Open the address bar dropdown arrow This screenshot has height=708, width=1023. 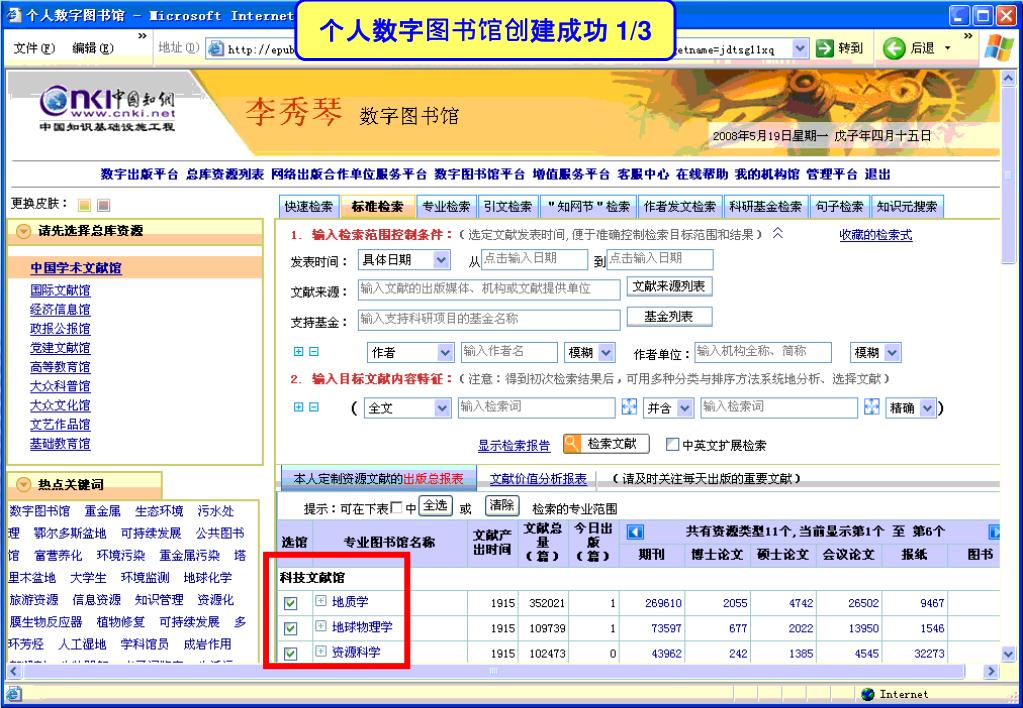tap(800, 48)
